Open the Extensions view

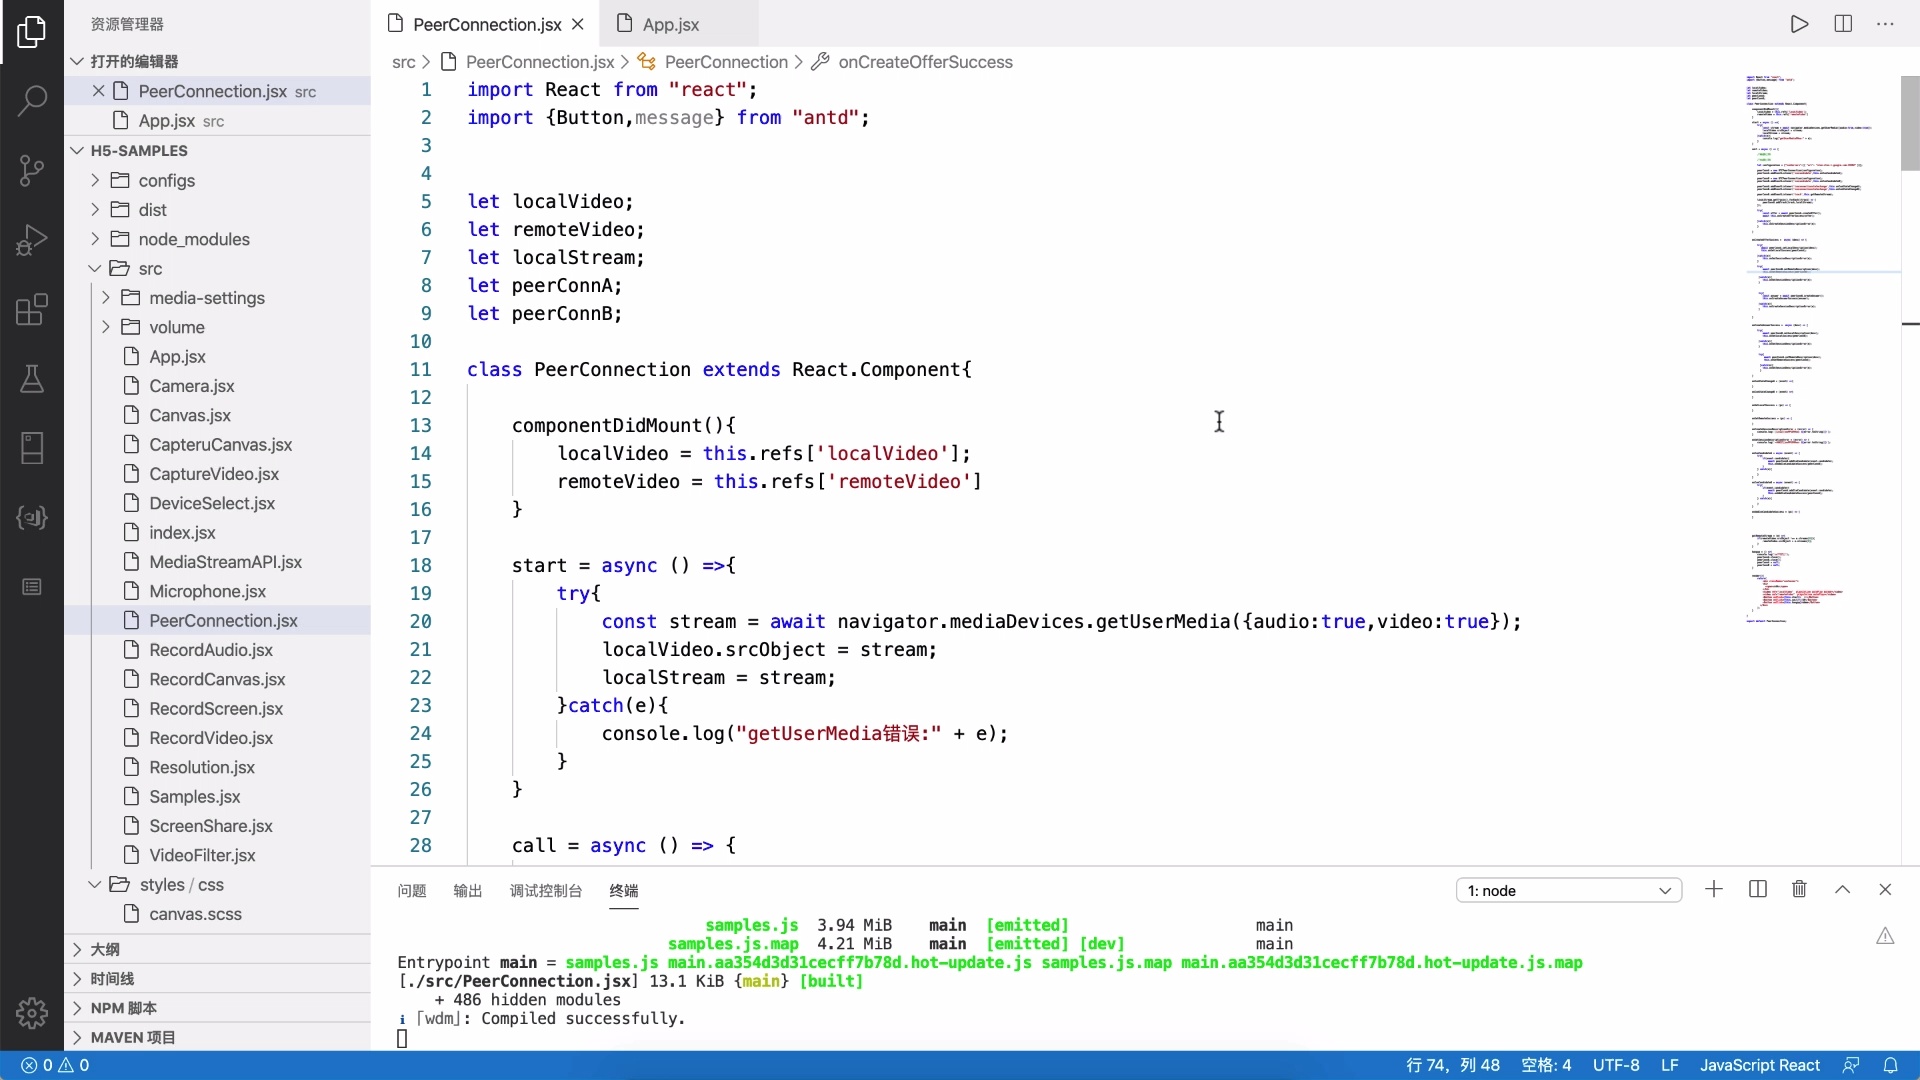(x=32, y=310)
